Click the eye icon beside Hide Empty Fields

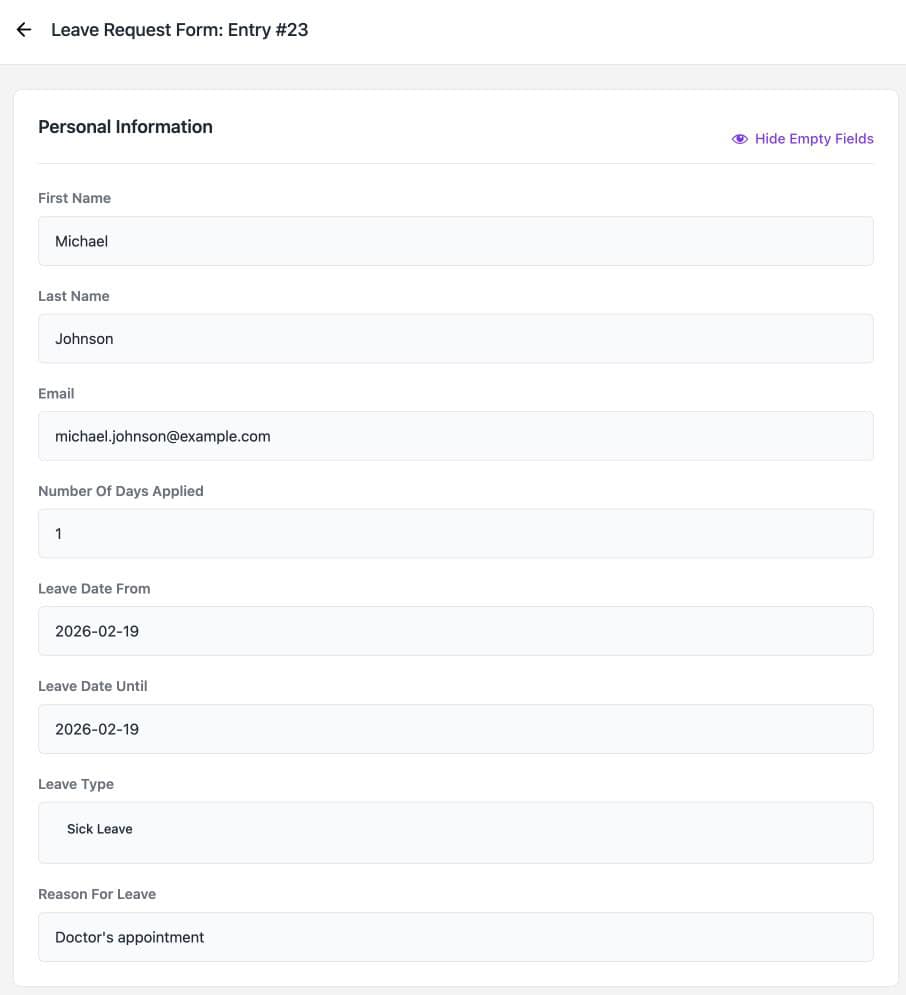tap(739, 139)
